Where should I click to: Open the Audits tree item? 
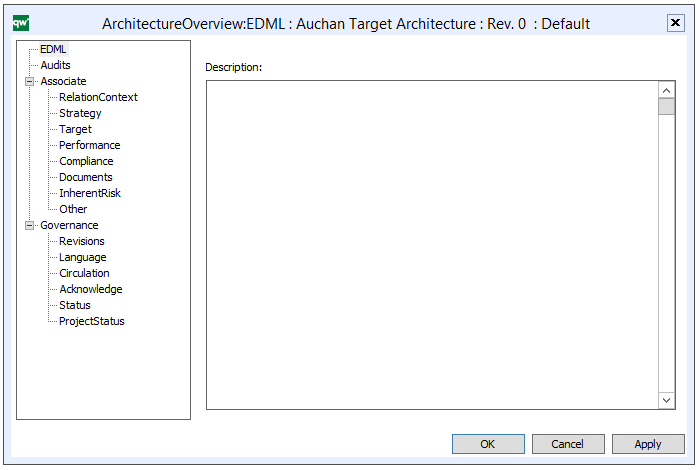(x=55, y=65)
